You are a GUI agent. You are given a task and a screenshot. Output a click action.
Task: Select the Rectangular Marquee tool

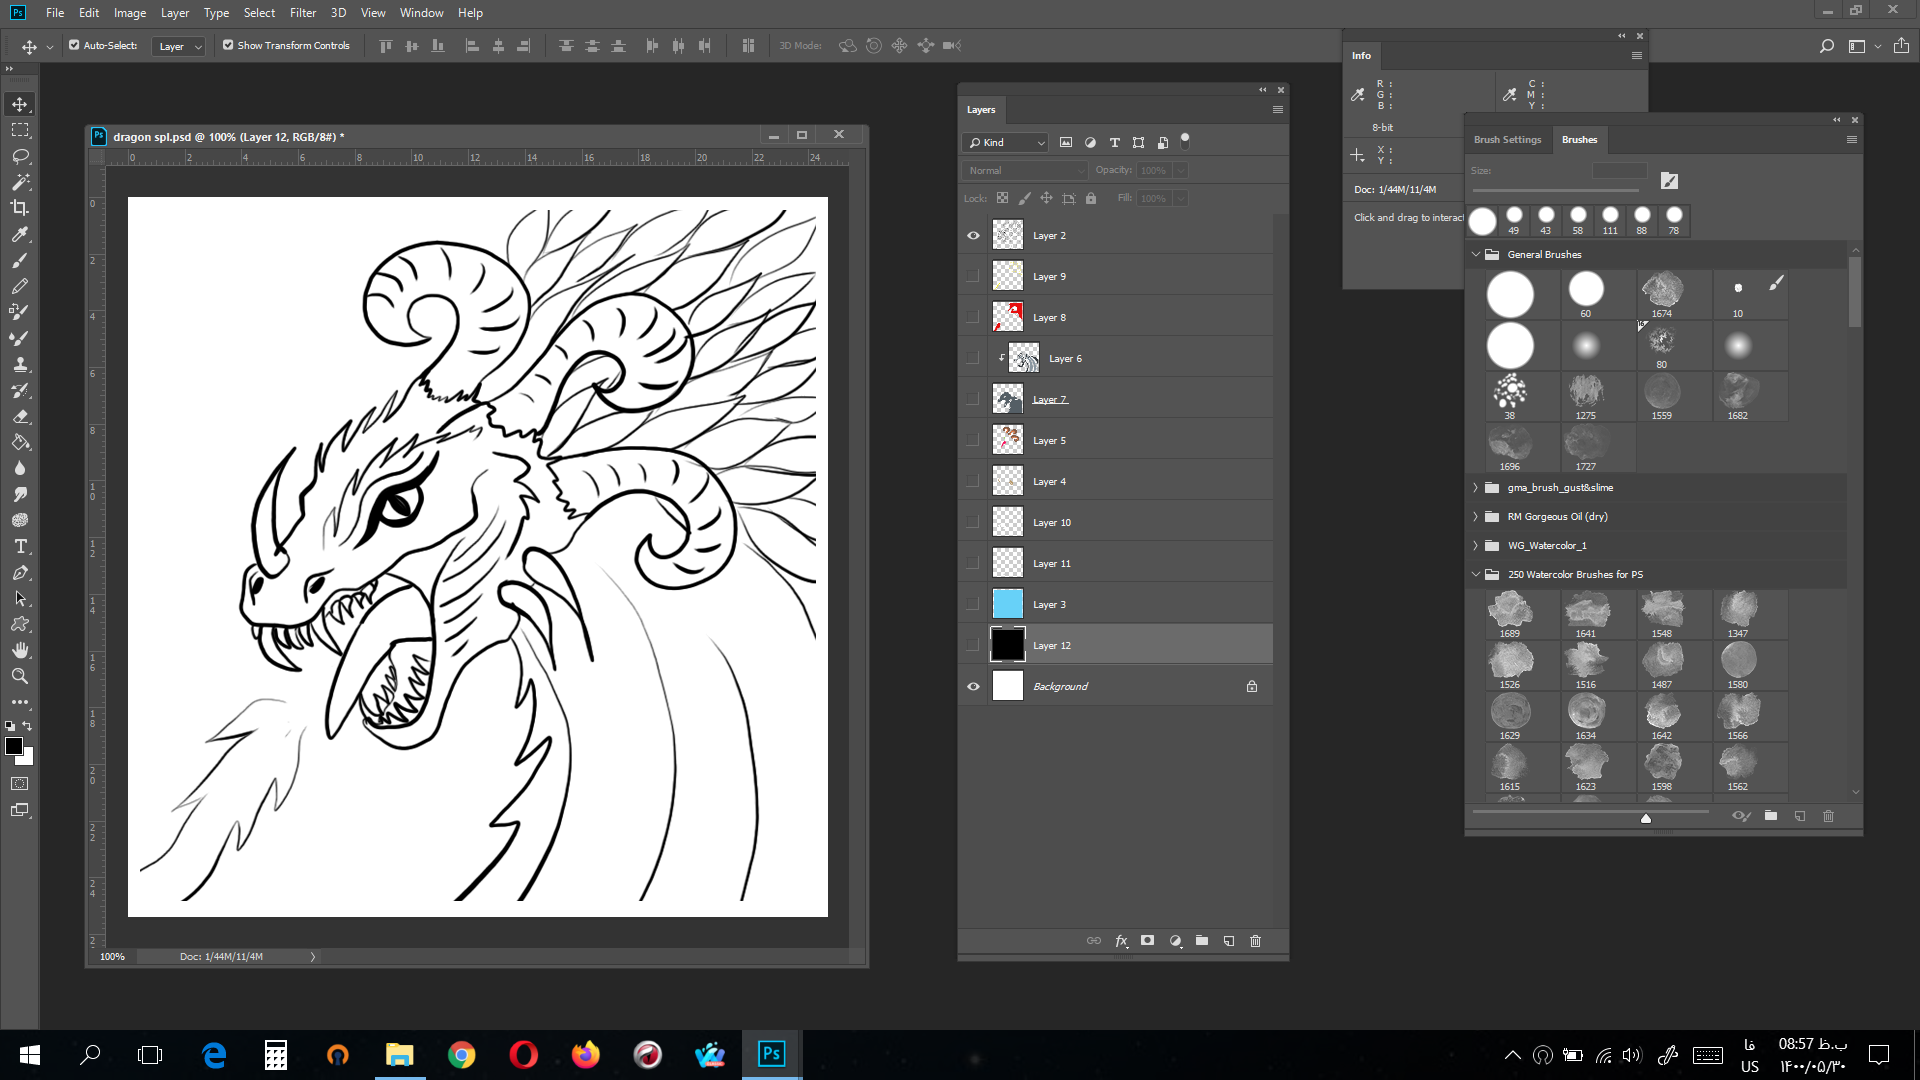tap(20, 130)
